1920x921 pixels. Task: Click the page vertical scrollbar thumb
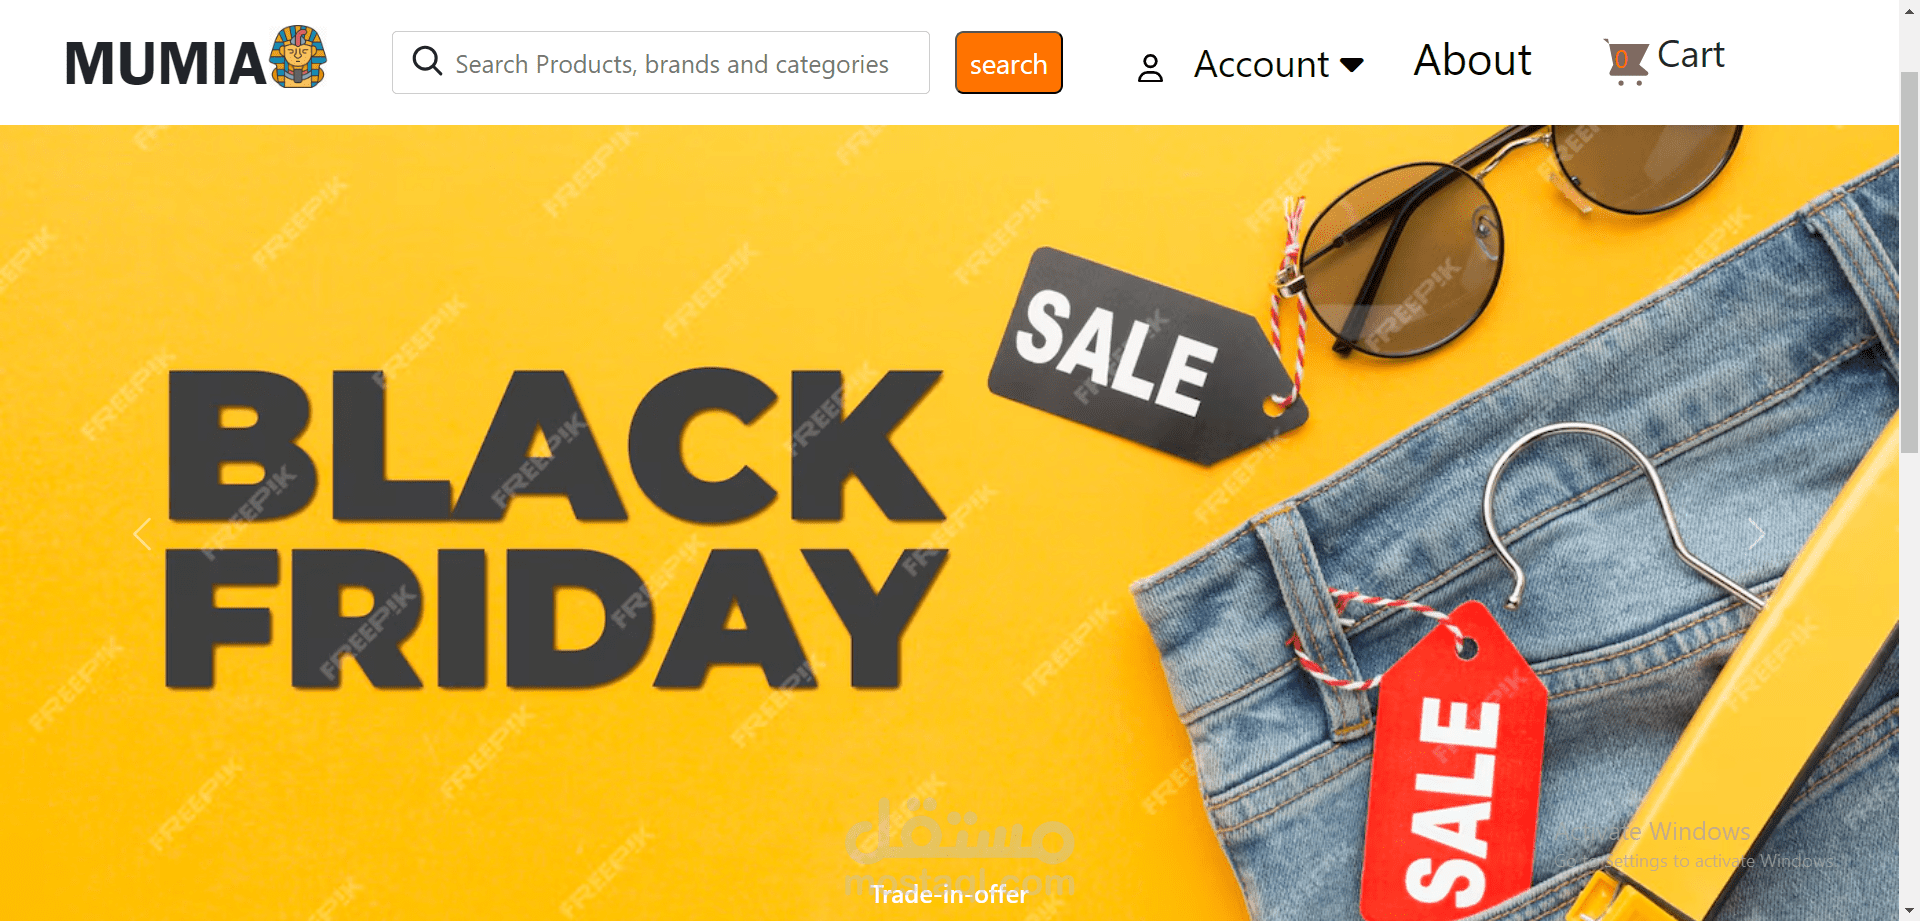tap(1909, 262)
